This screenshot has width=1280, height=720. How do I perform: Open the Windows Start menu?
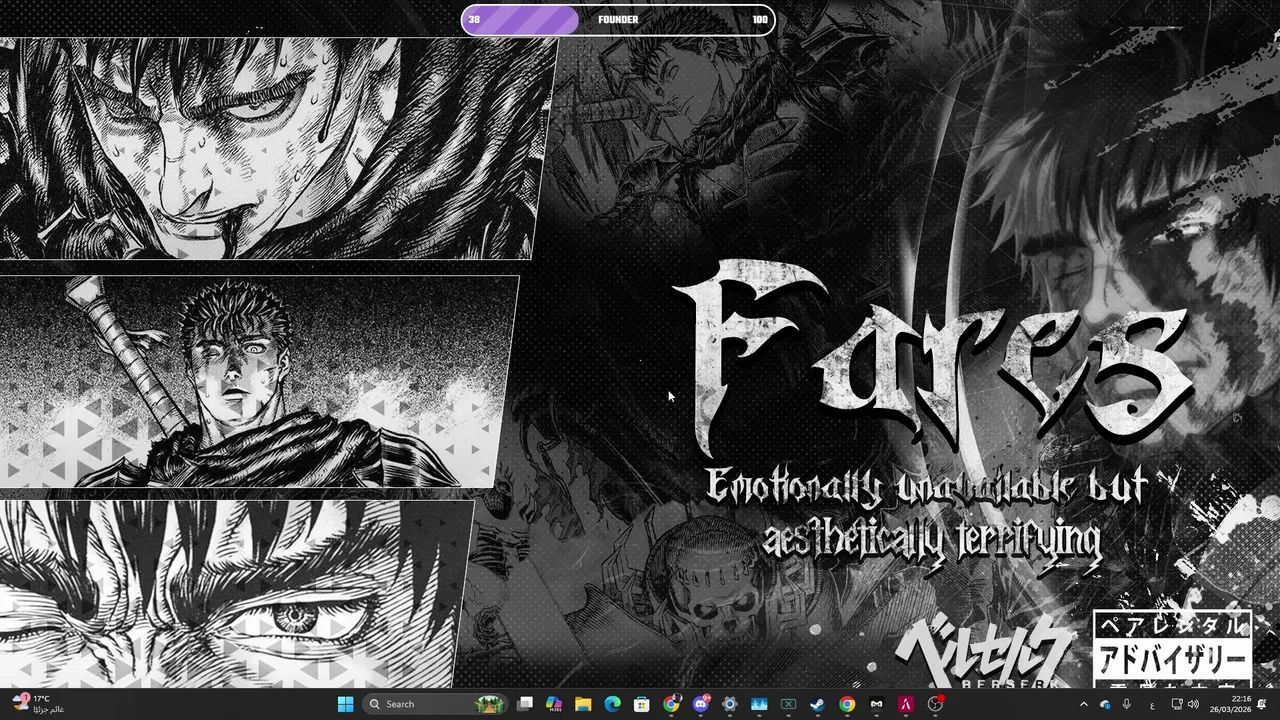click(346, 704)
